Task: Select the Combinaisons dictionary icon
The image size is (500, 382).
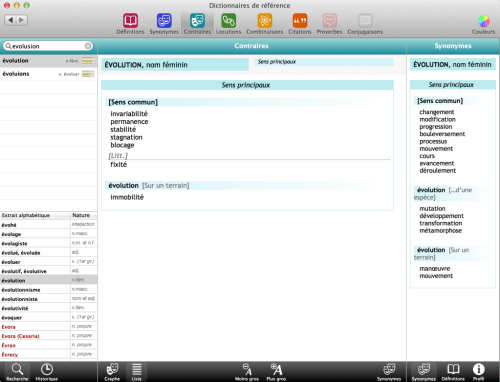Action: 264,24
